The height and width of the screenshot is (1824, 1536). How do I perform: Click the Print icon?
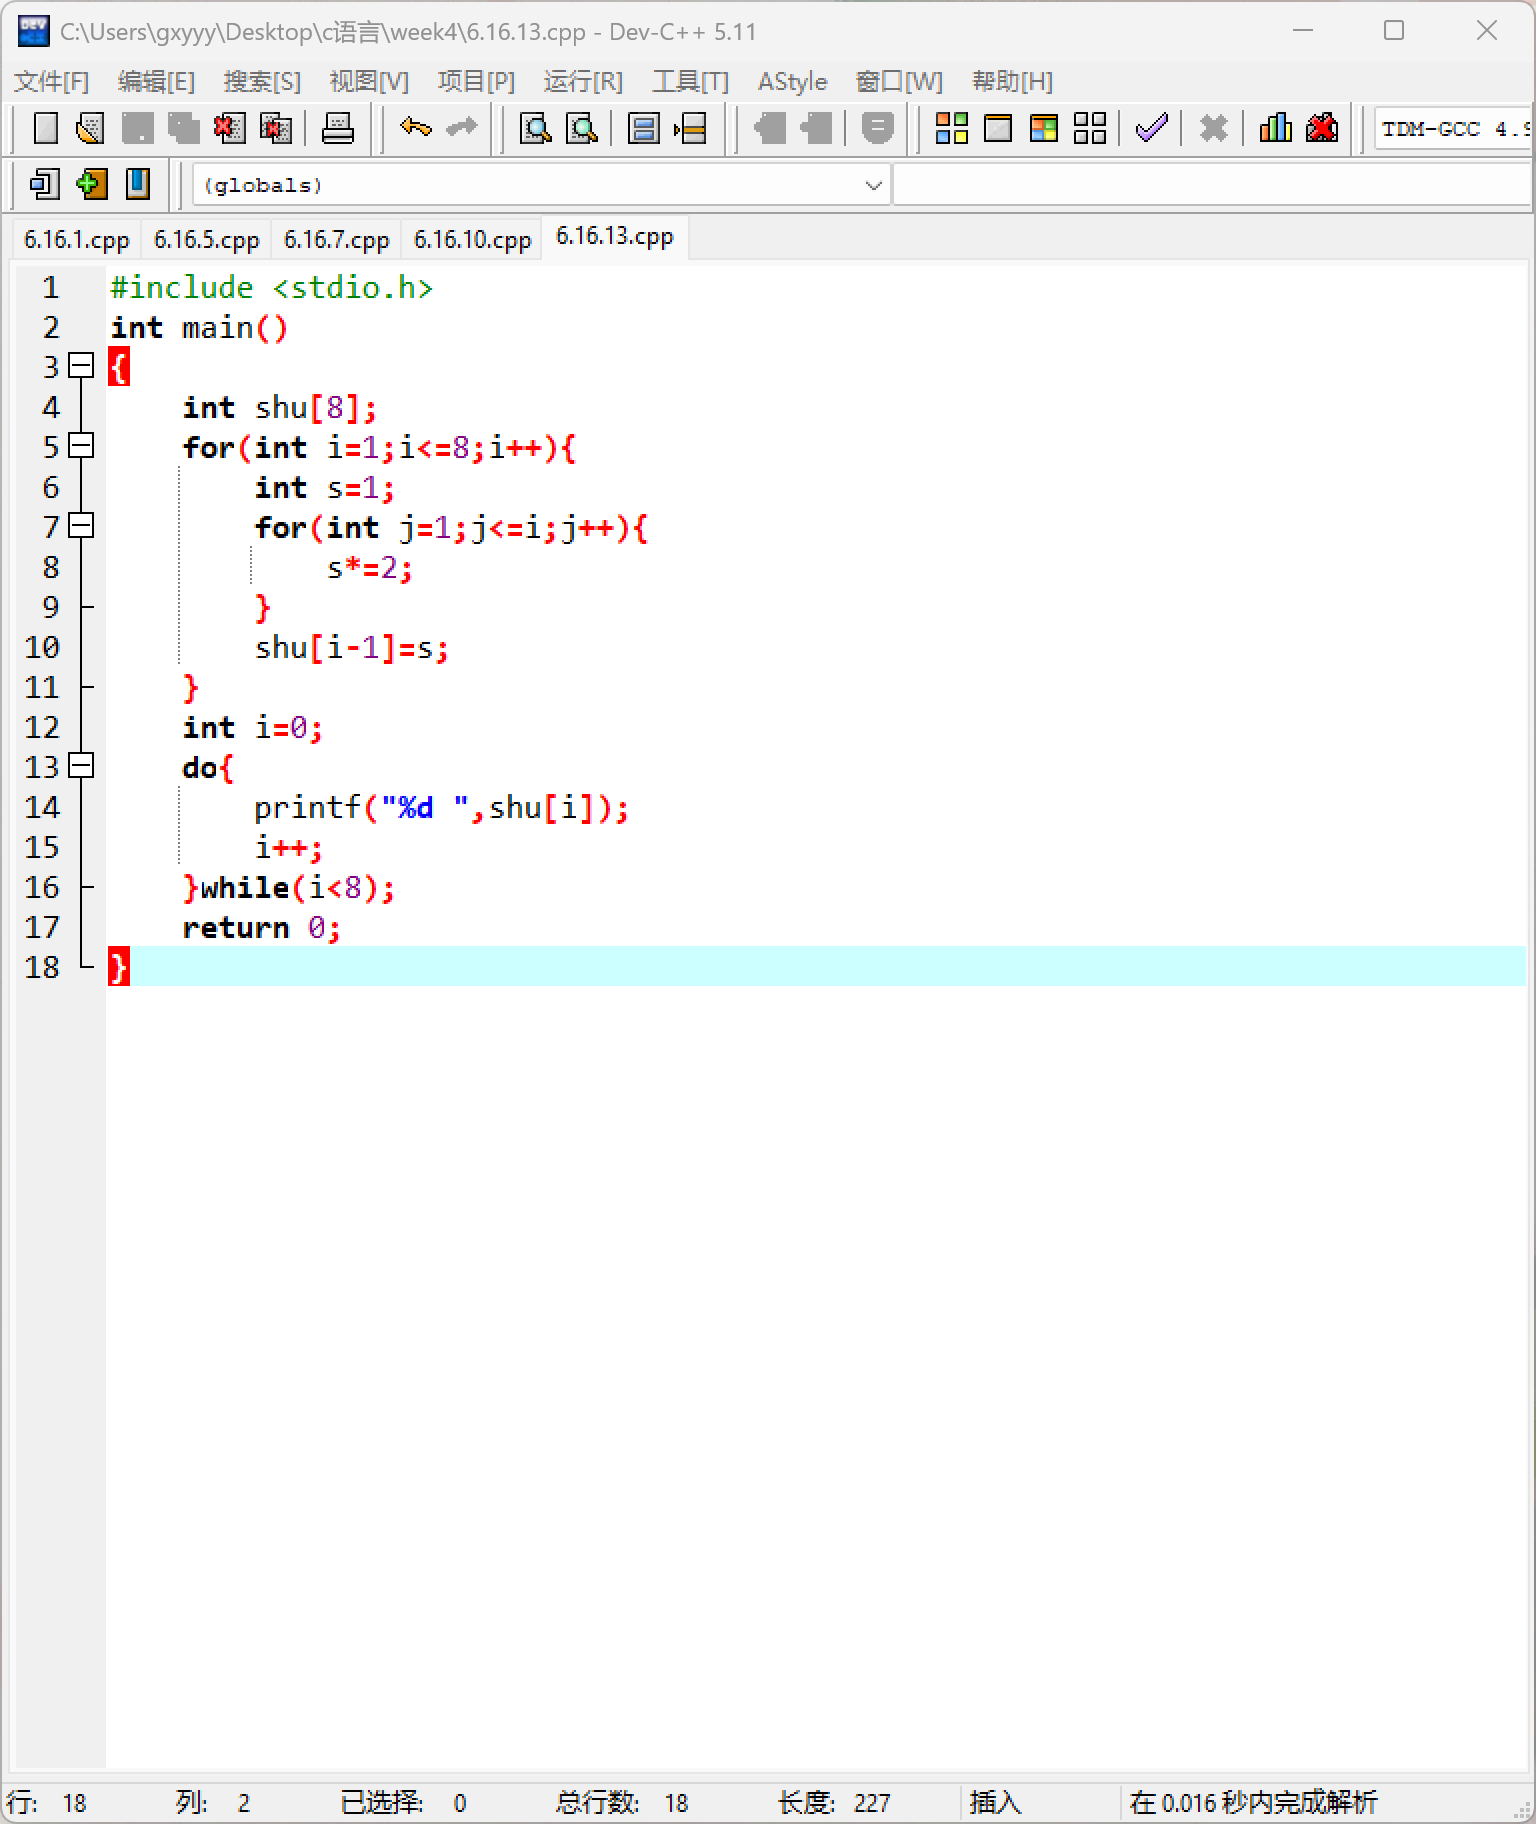[338, 128]
